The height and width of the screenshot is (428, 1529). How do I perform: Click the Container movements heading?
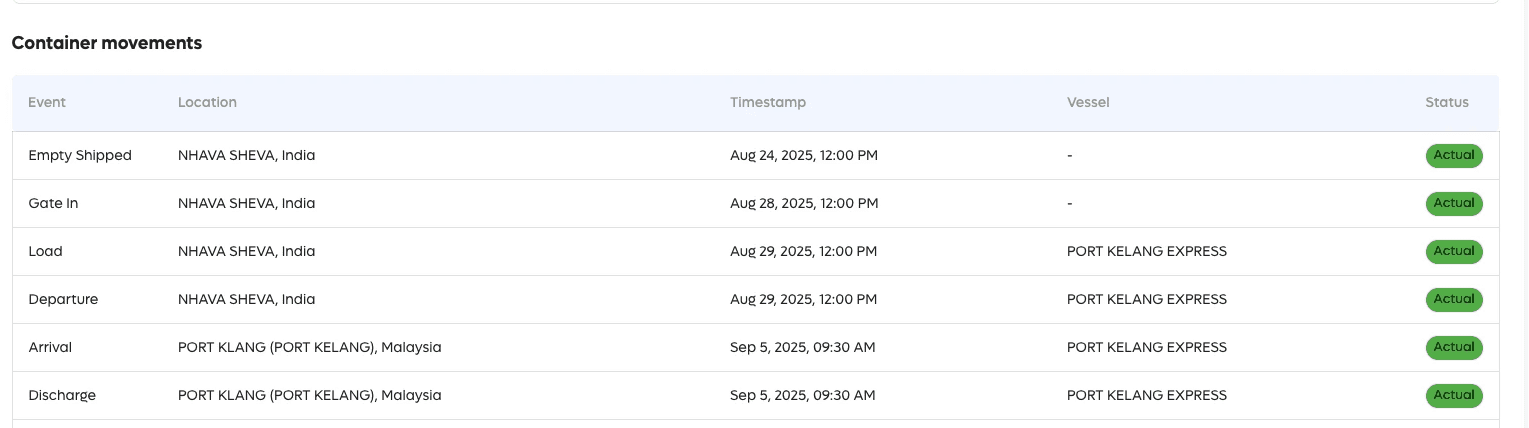pos(107,43)
